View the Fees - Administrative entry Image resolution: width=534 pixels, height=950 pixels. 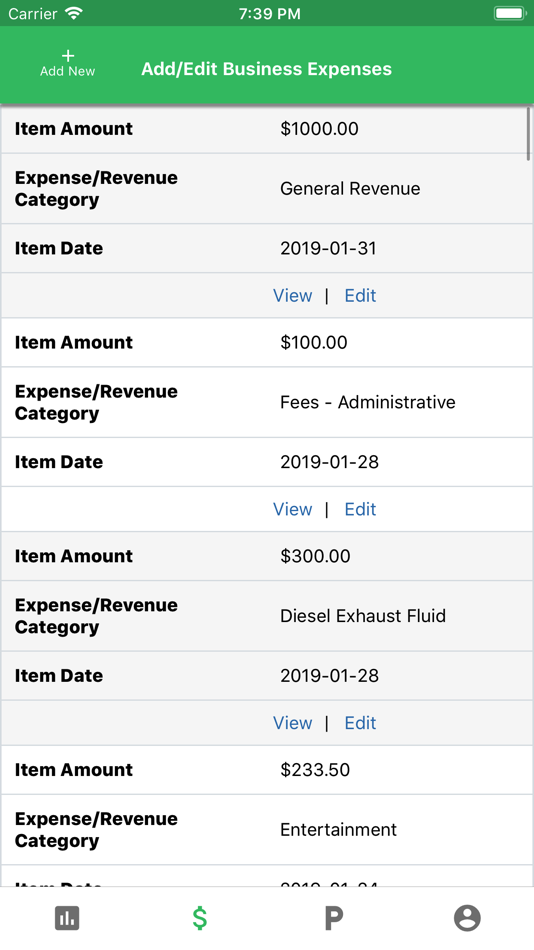pos(293,510)
